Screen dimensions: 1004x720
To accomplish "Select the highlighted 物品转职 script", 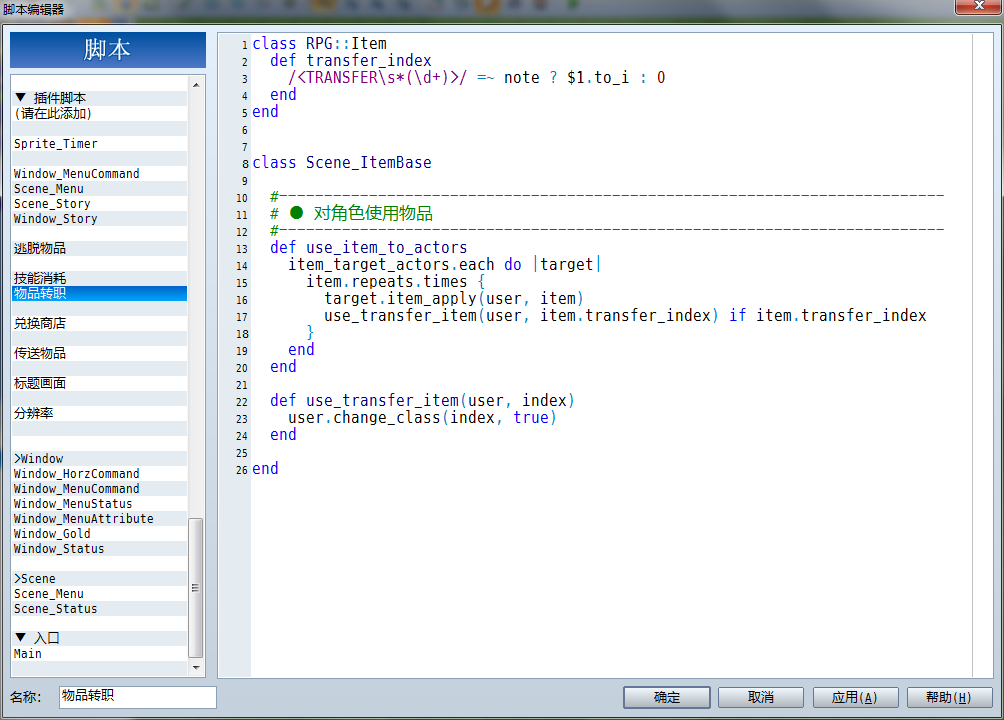I will pos(99,293).
